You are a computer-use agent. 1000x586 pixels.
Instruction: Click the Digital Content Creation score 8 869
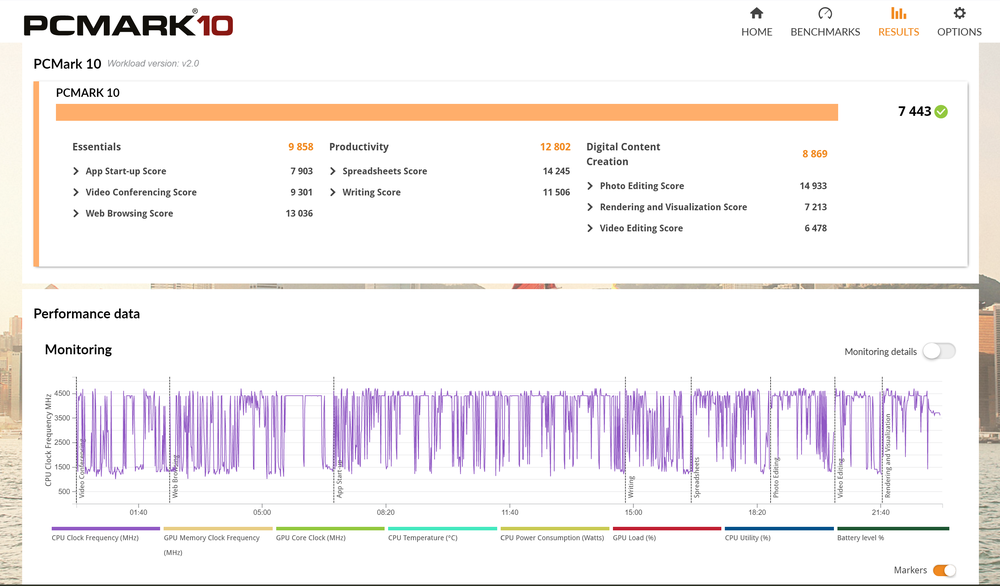(x=814, y=154)
